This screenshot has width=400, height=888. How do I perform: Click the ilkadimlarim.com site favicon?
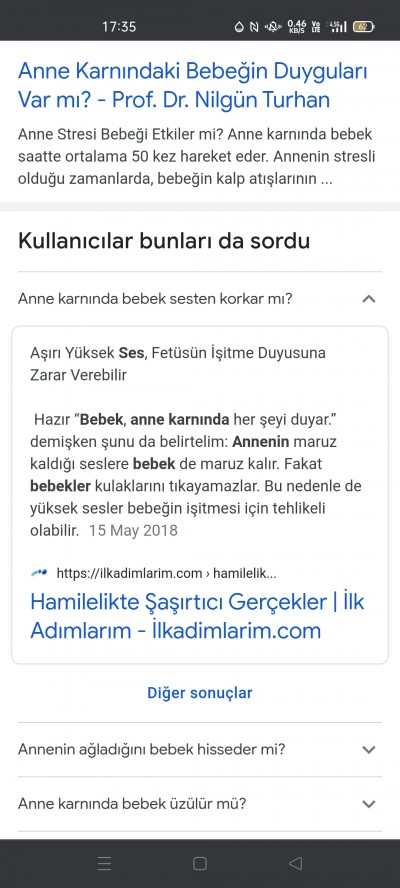click(x=39, y=573)
